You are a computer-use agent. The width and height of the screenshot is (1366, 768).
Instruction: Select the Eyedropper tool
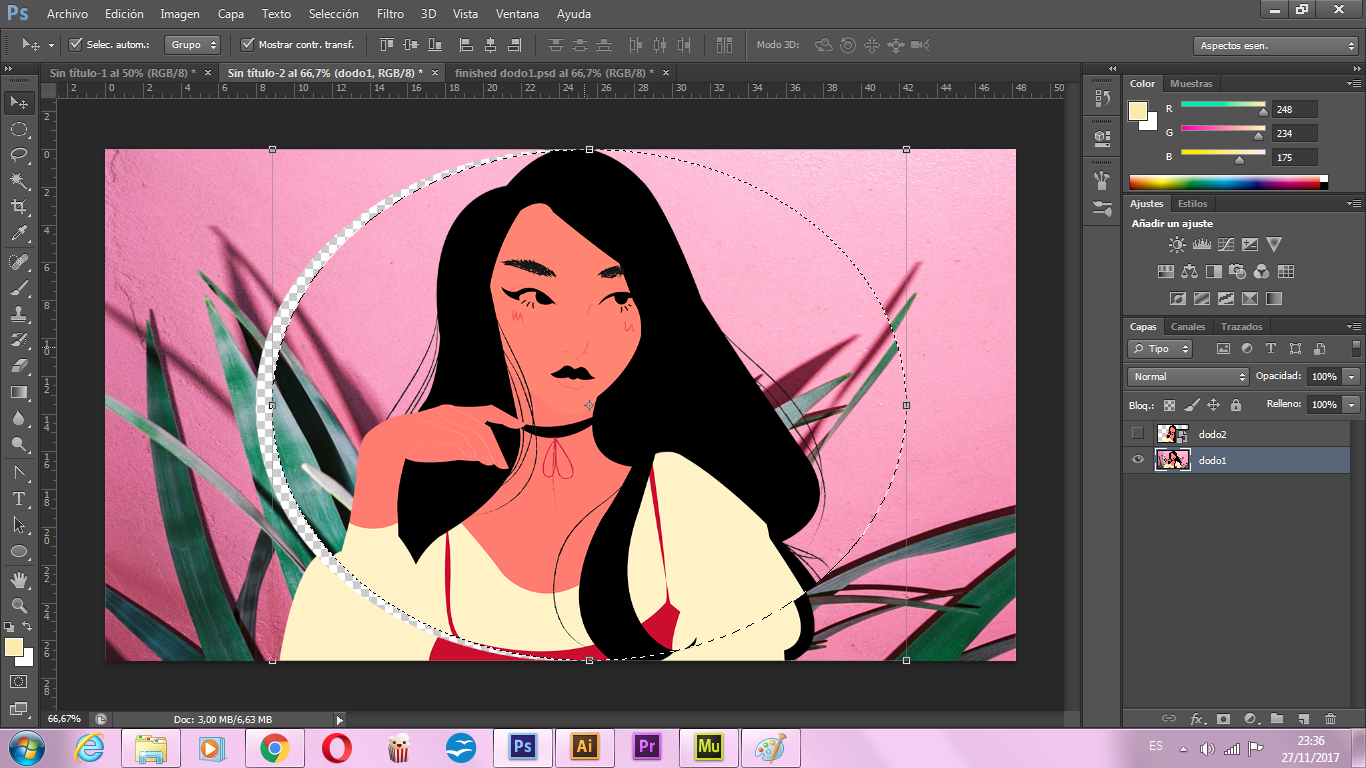[x=18, y=233]
